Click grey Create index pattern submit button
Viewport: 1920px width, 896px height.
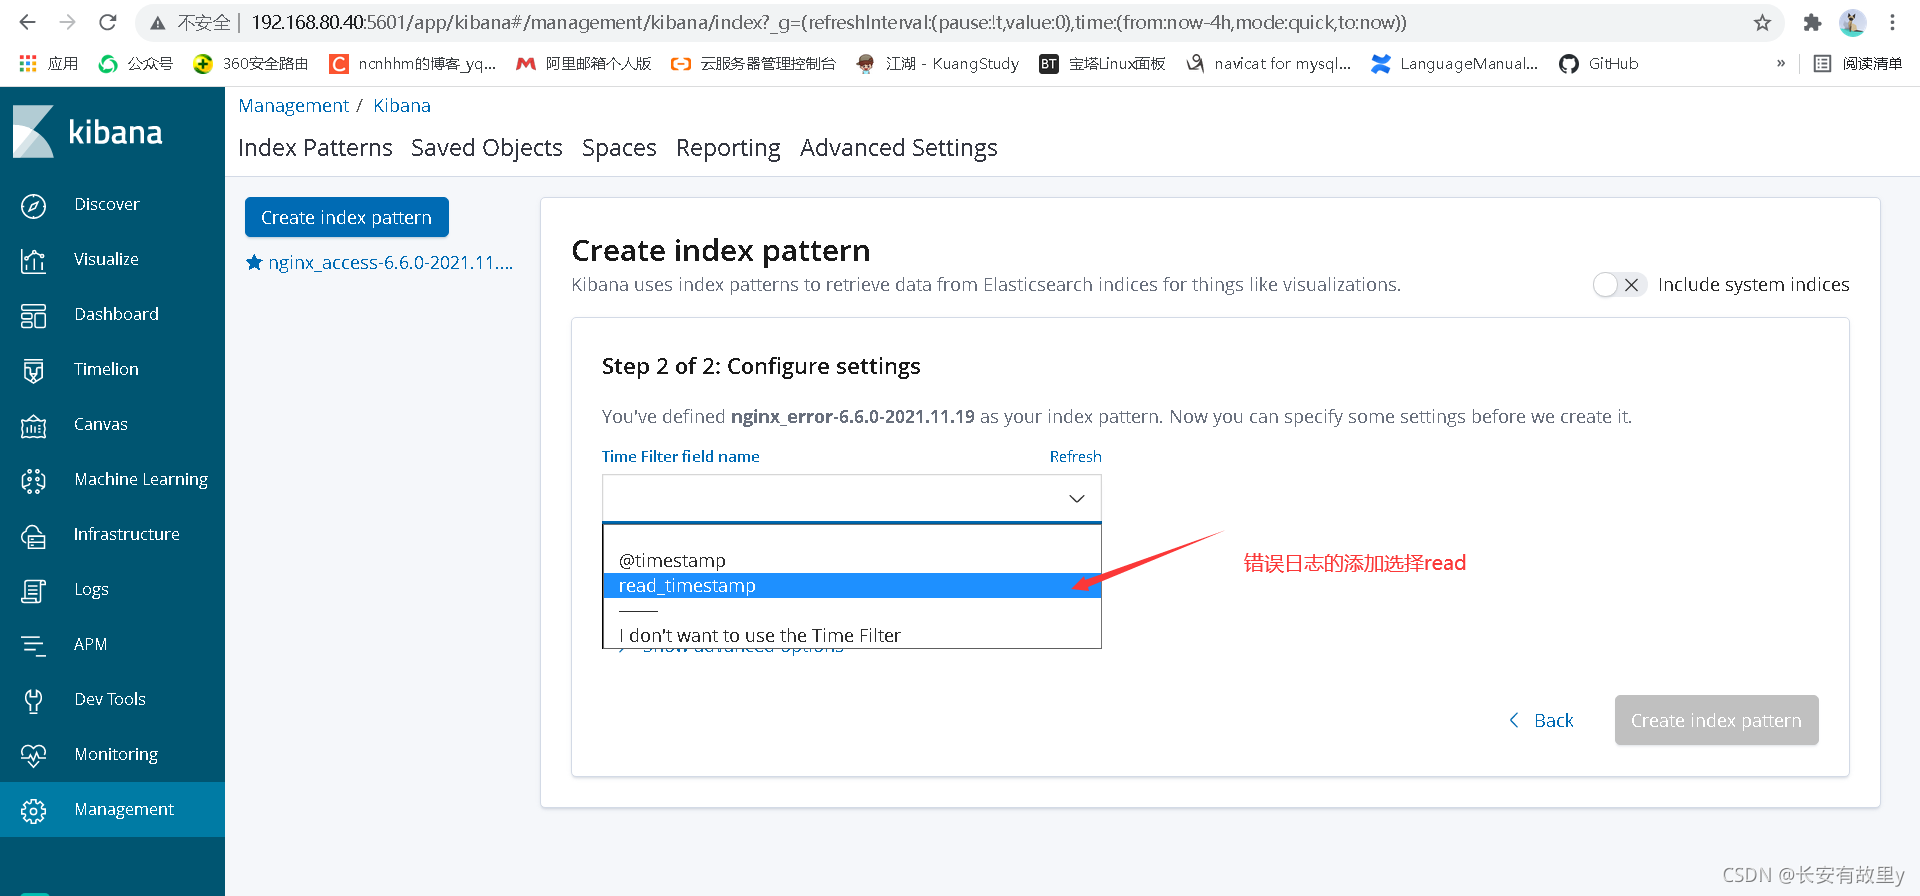pos(1716,720)
